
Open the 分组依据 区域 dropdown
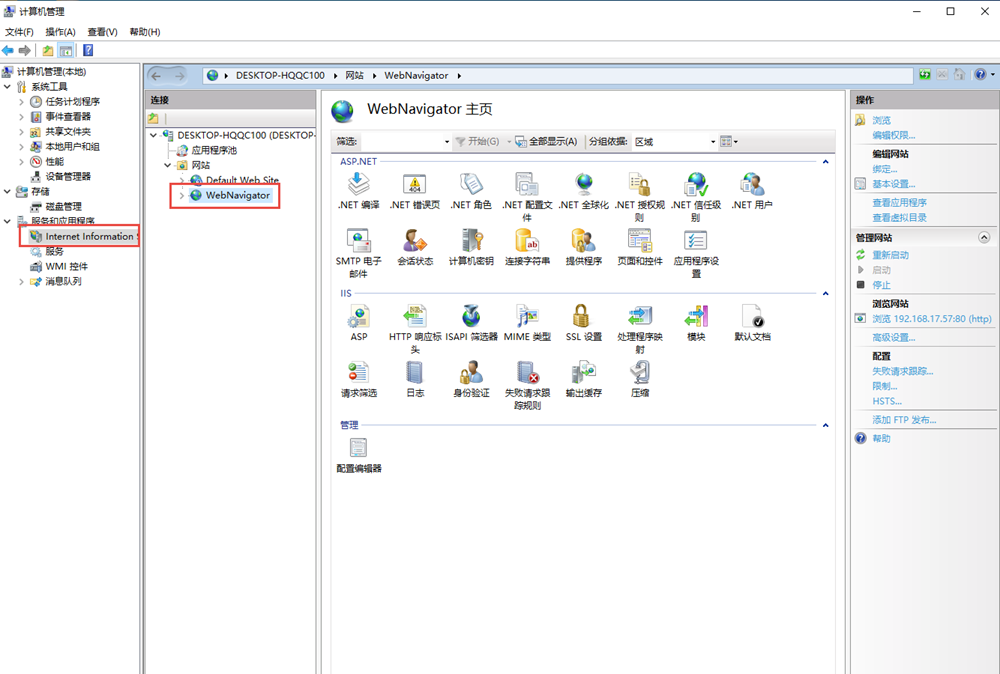(675, 142)
